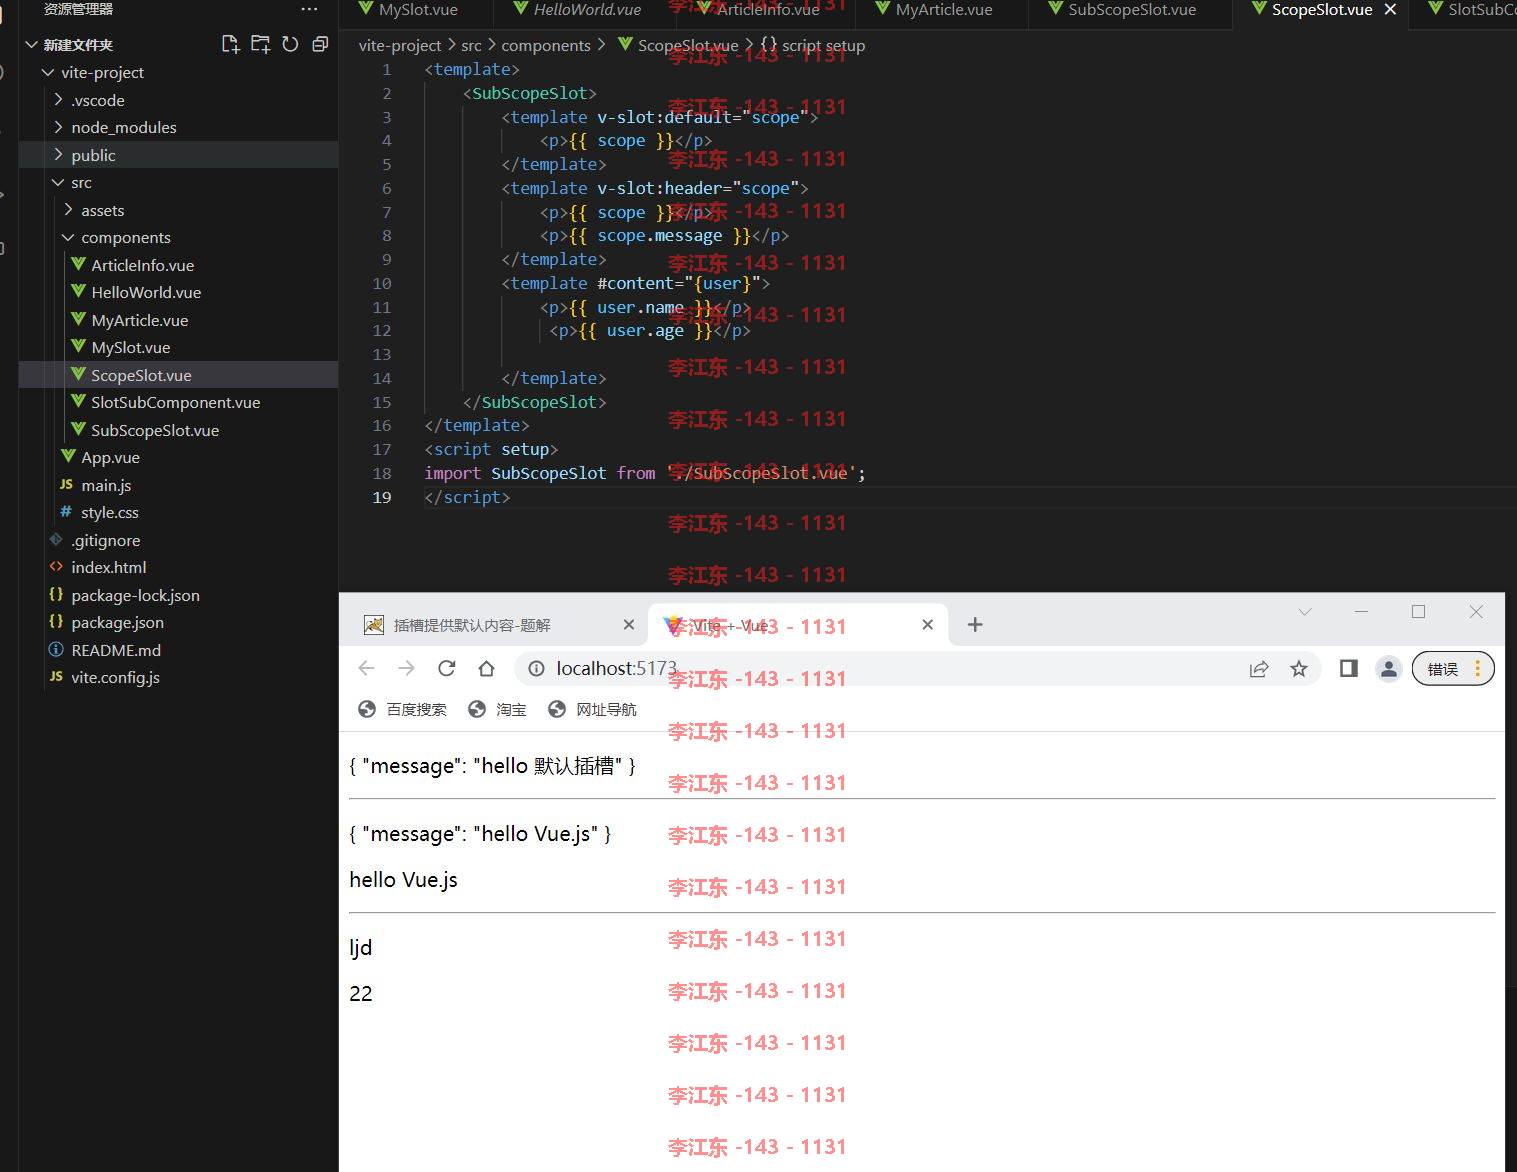
Task: Switch to HelloWorld.vue editor tab
Action: tap(587, 10)
